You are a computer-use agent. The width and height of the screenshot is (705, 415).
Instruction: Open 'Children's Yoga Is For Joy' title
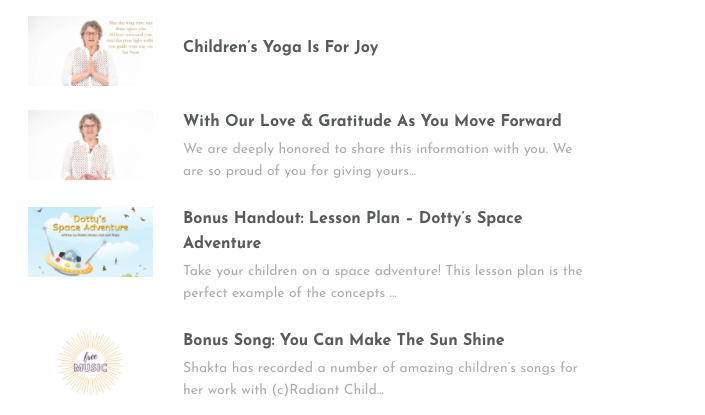(x=280, y=47)
